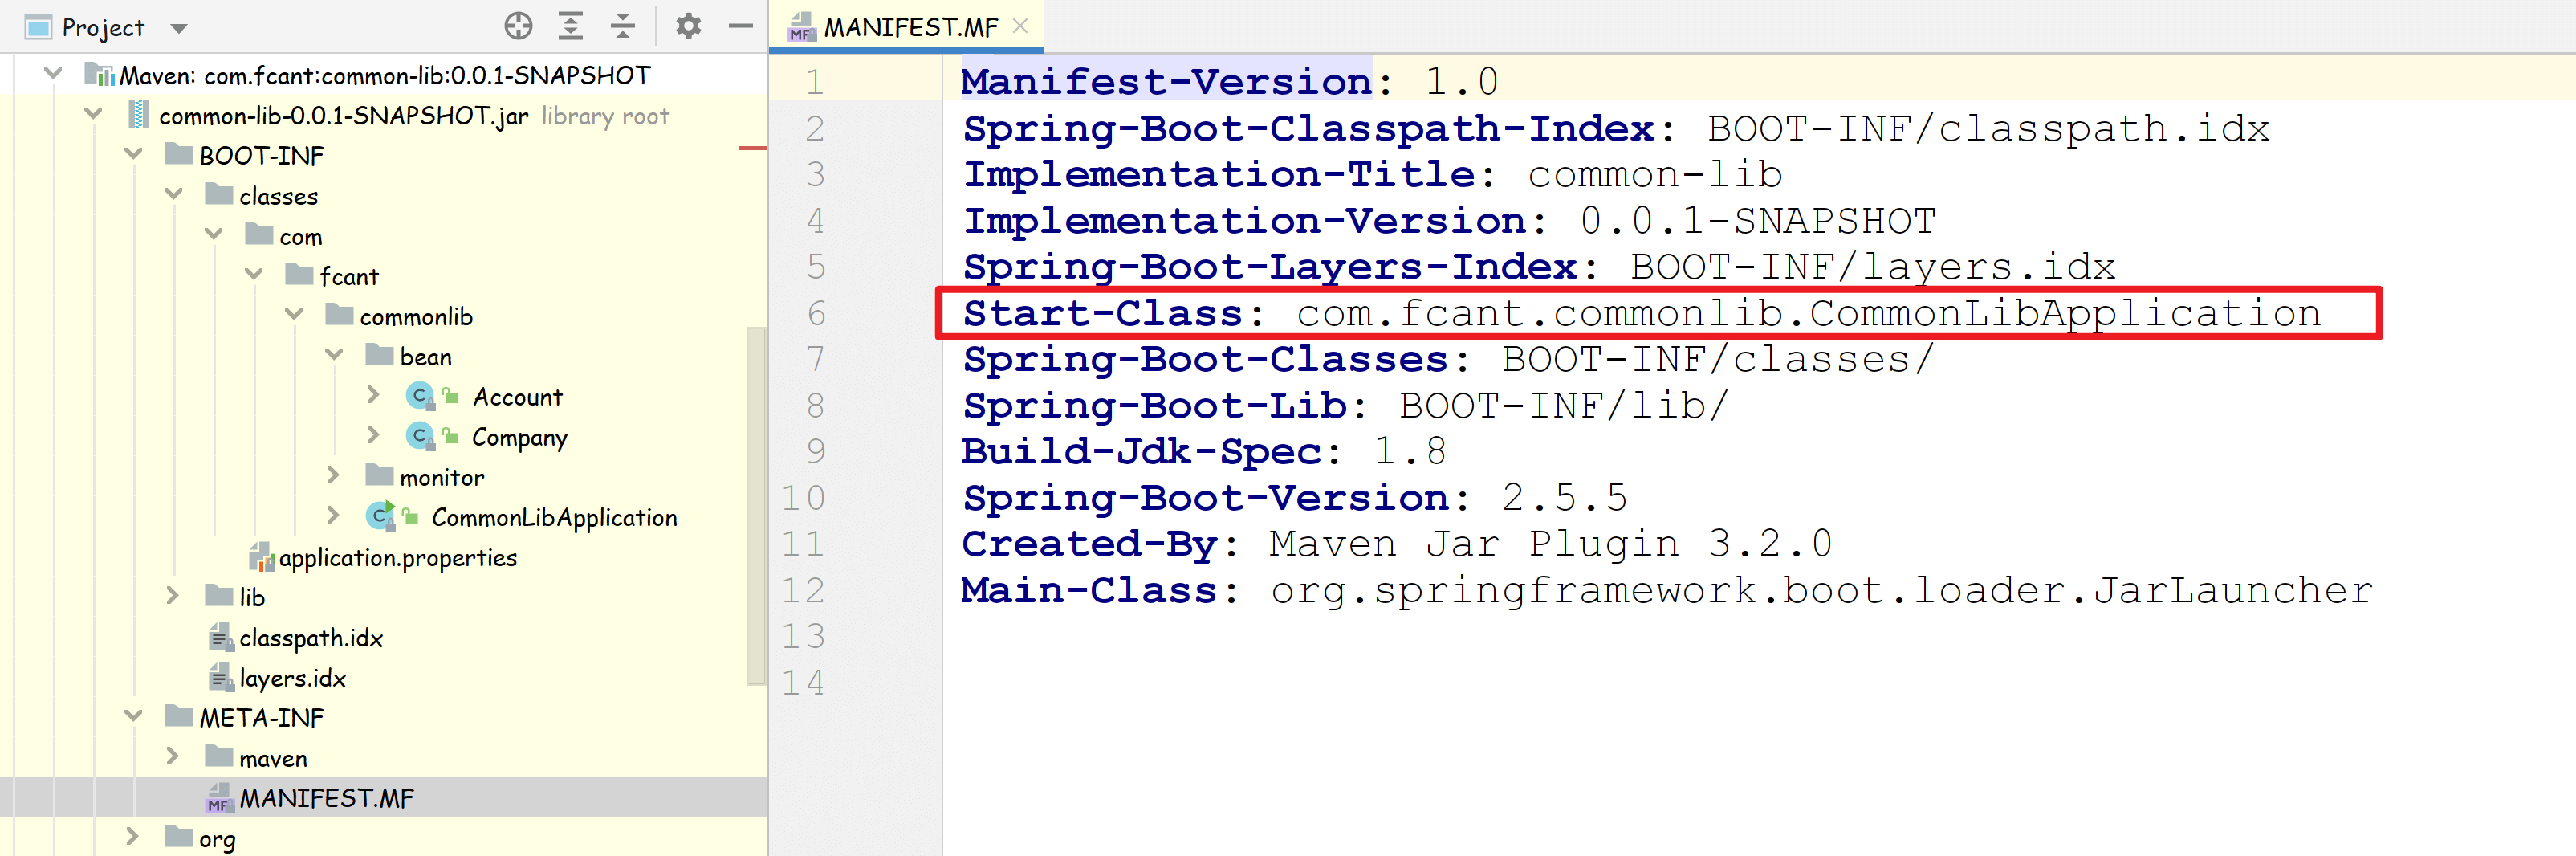Select CommonLibApplication in project tree
2576x856 pixels.
point(554,518)
